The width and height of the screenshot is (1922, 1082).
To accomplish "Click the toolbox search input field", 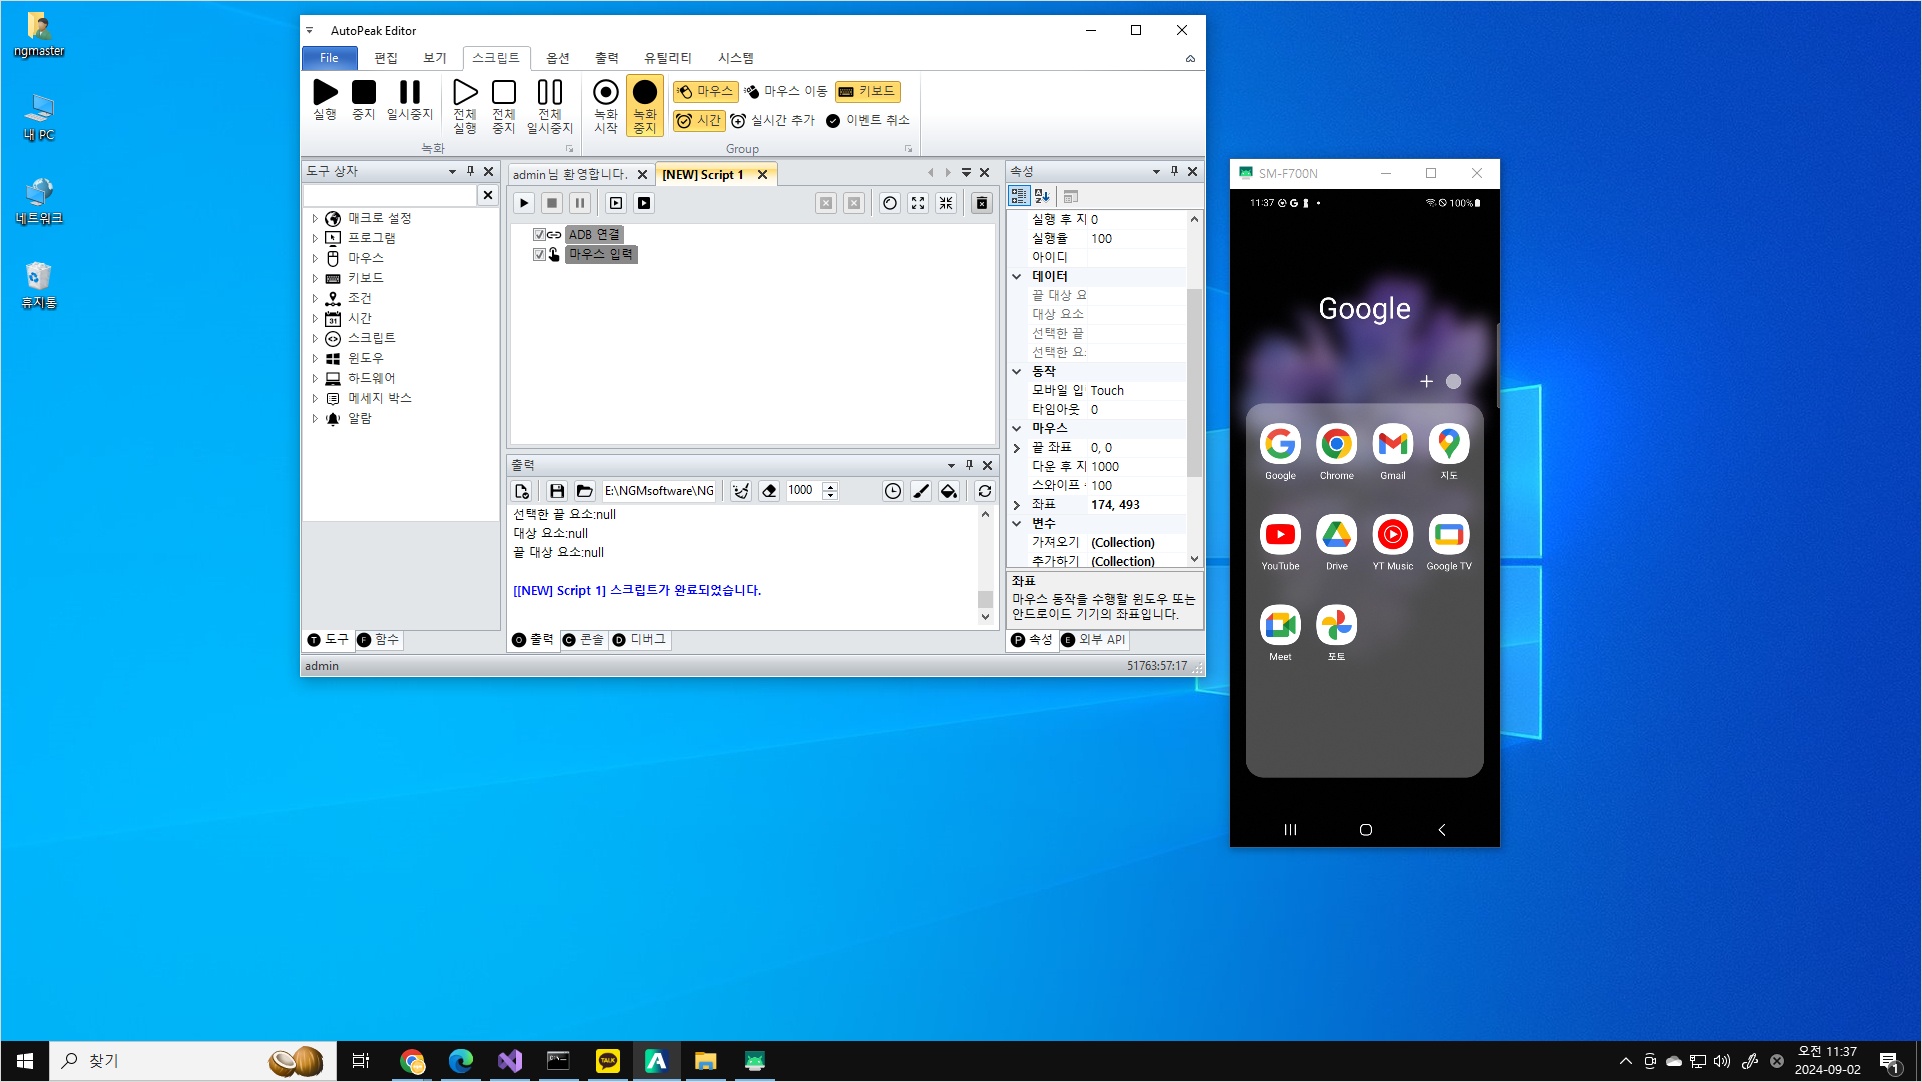I will 390,195.
